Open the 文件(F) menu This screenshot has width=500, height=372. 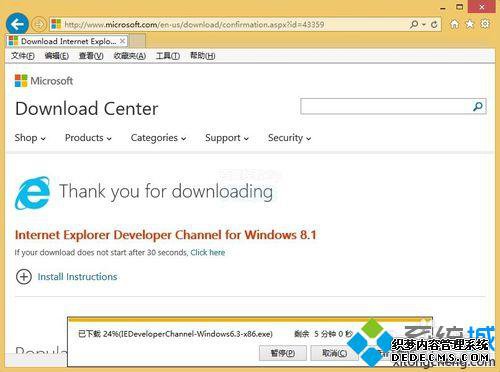[23, 56]
